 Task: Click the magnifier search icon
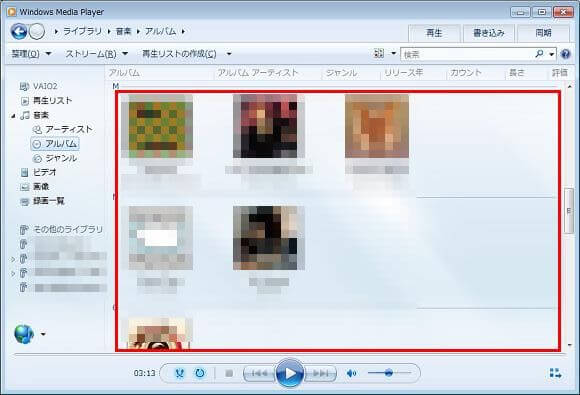539,54
